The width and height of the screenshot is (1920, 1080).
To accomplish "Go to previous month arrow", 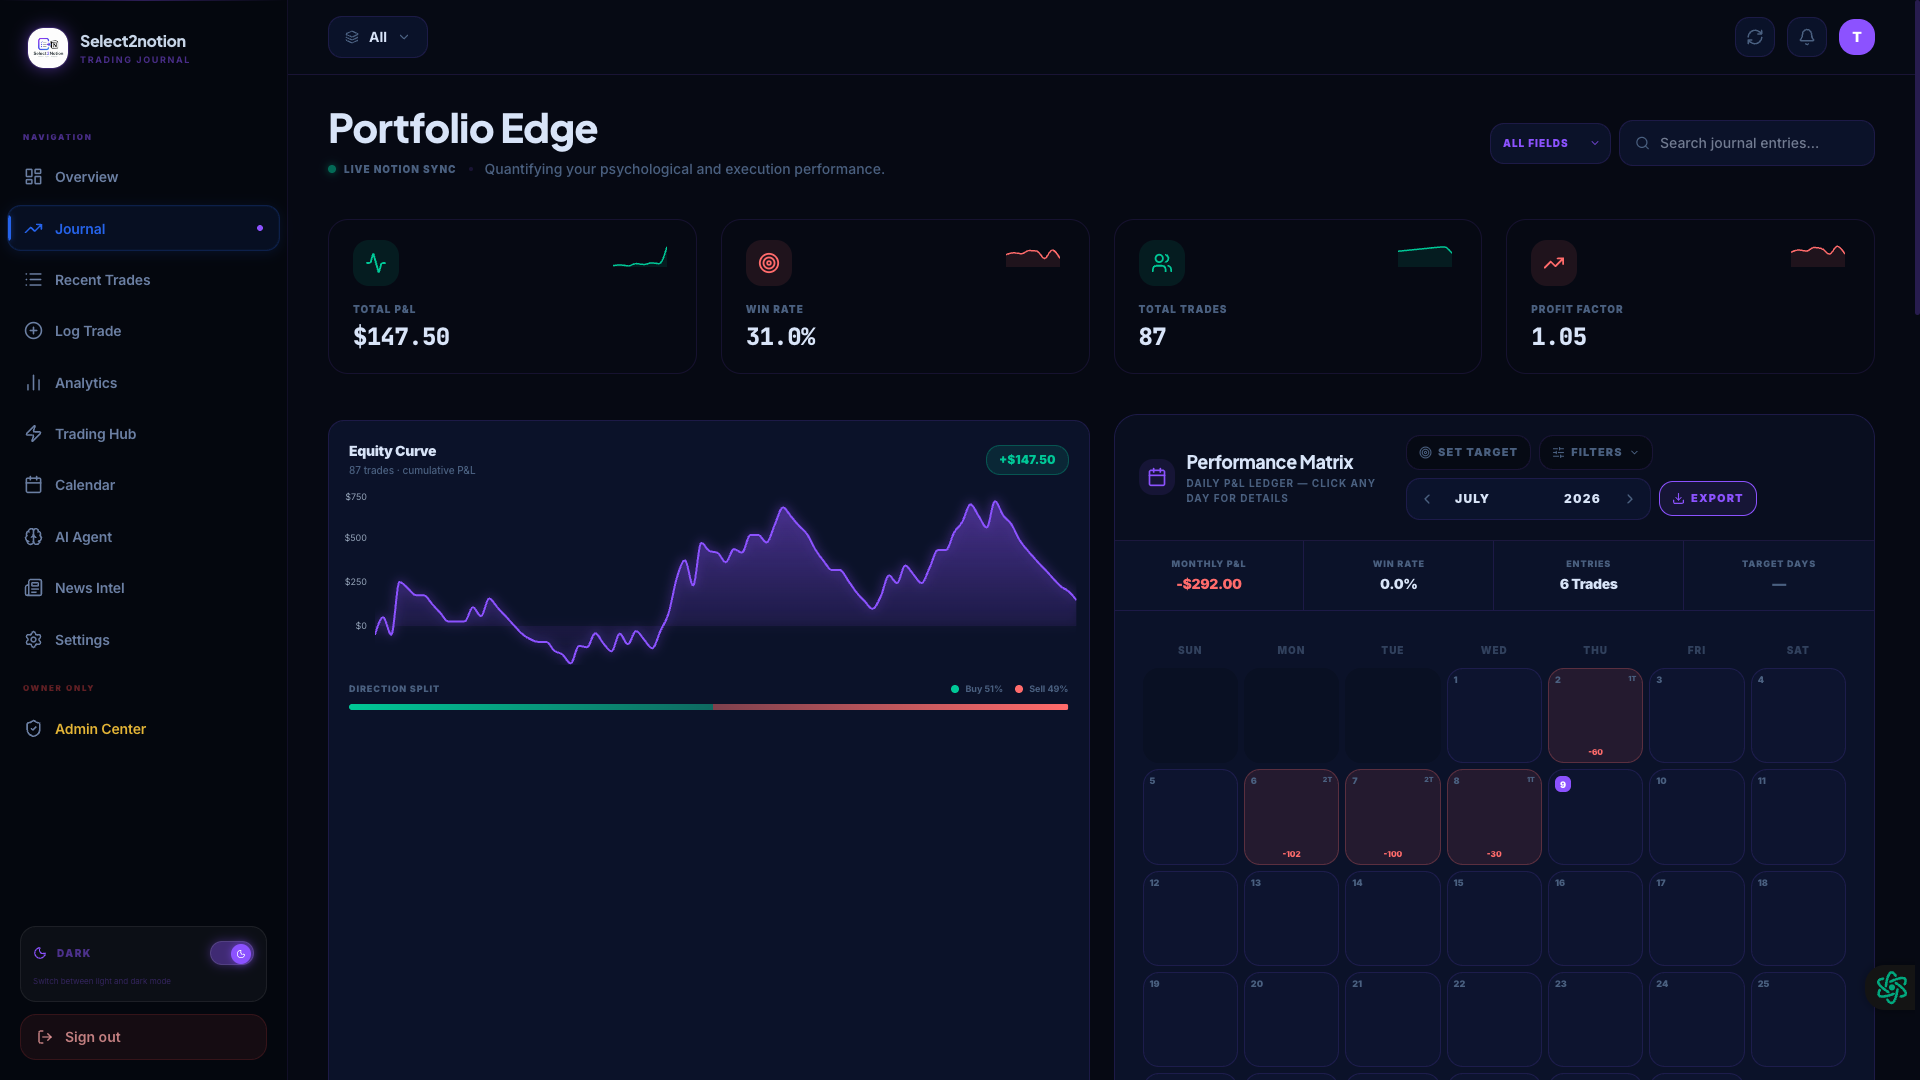I will click(1427, 499).
